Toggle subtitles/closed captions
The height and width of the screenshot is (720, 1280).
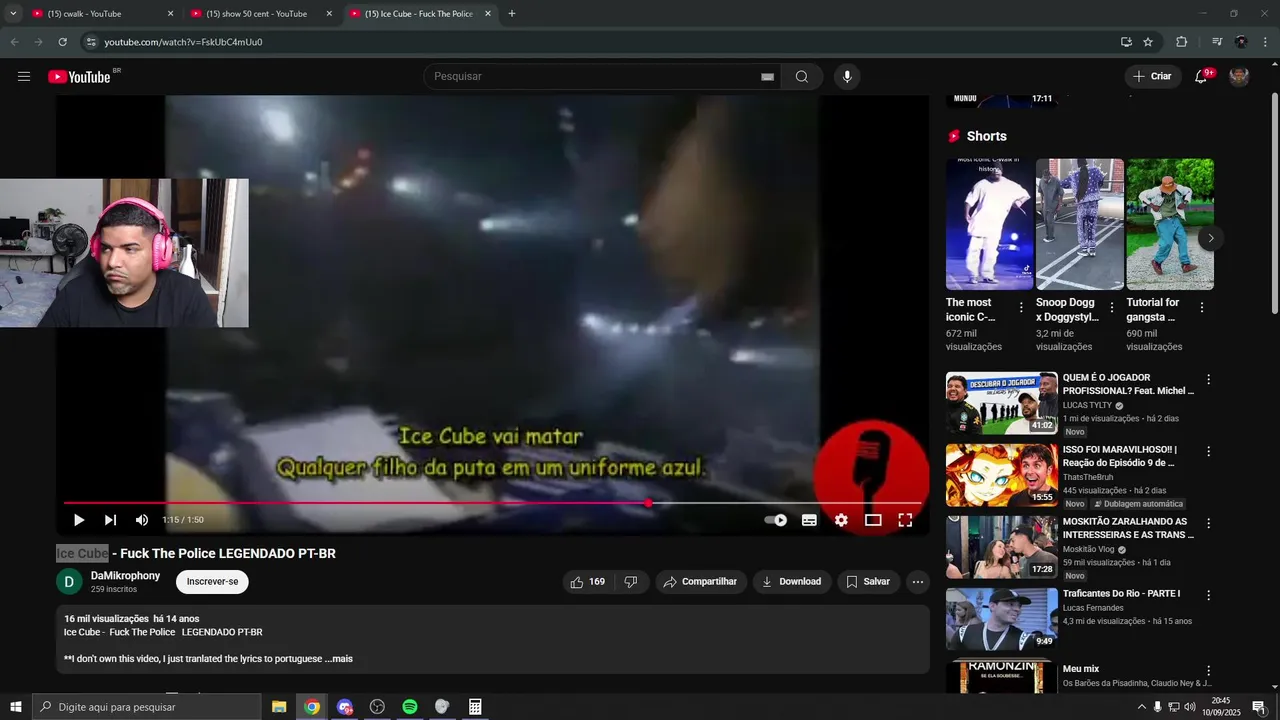[809, 520]
